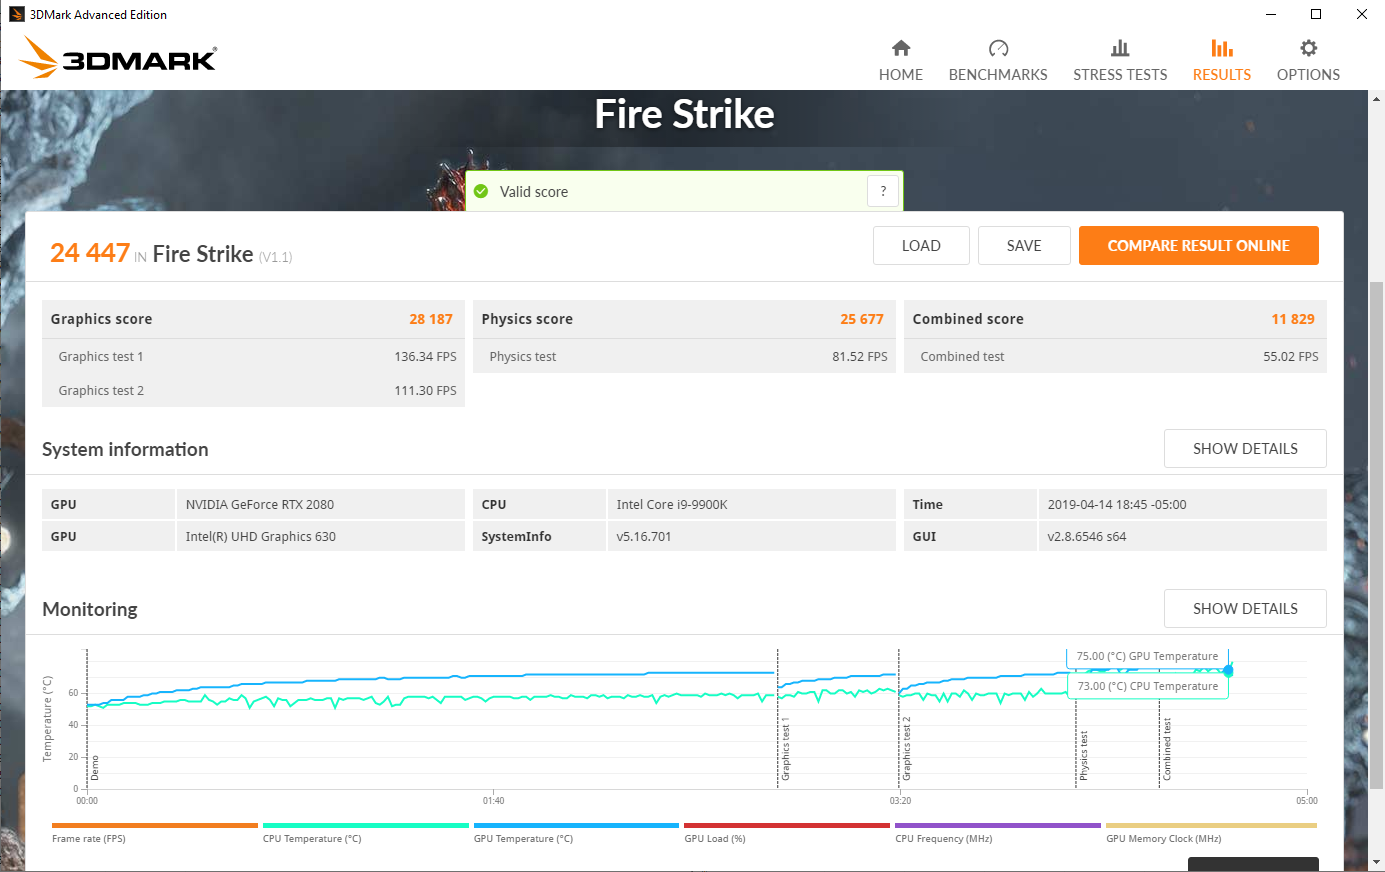The image size is (1385, 872).
Task: Toggle the GPU Load (%) legend
Action: coord(787,834)
